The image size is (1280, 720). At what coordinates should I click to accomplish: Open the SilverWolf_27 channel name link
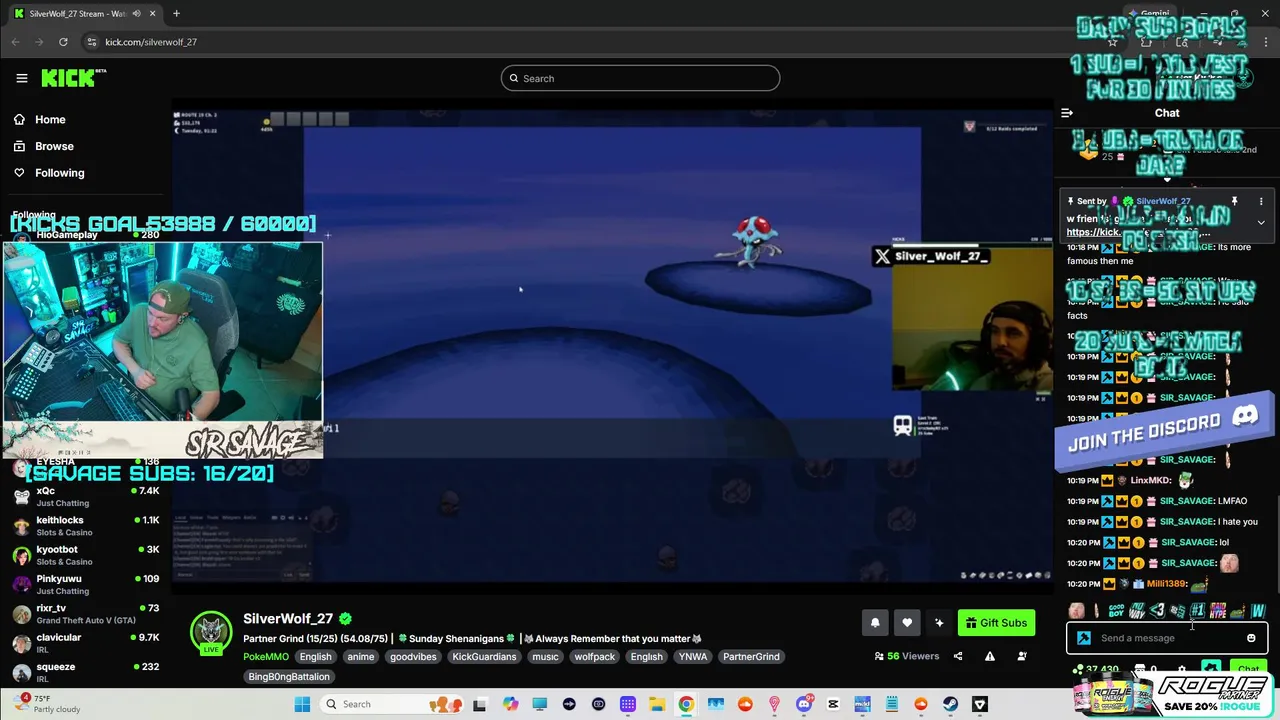288,619
